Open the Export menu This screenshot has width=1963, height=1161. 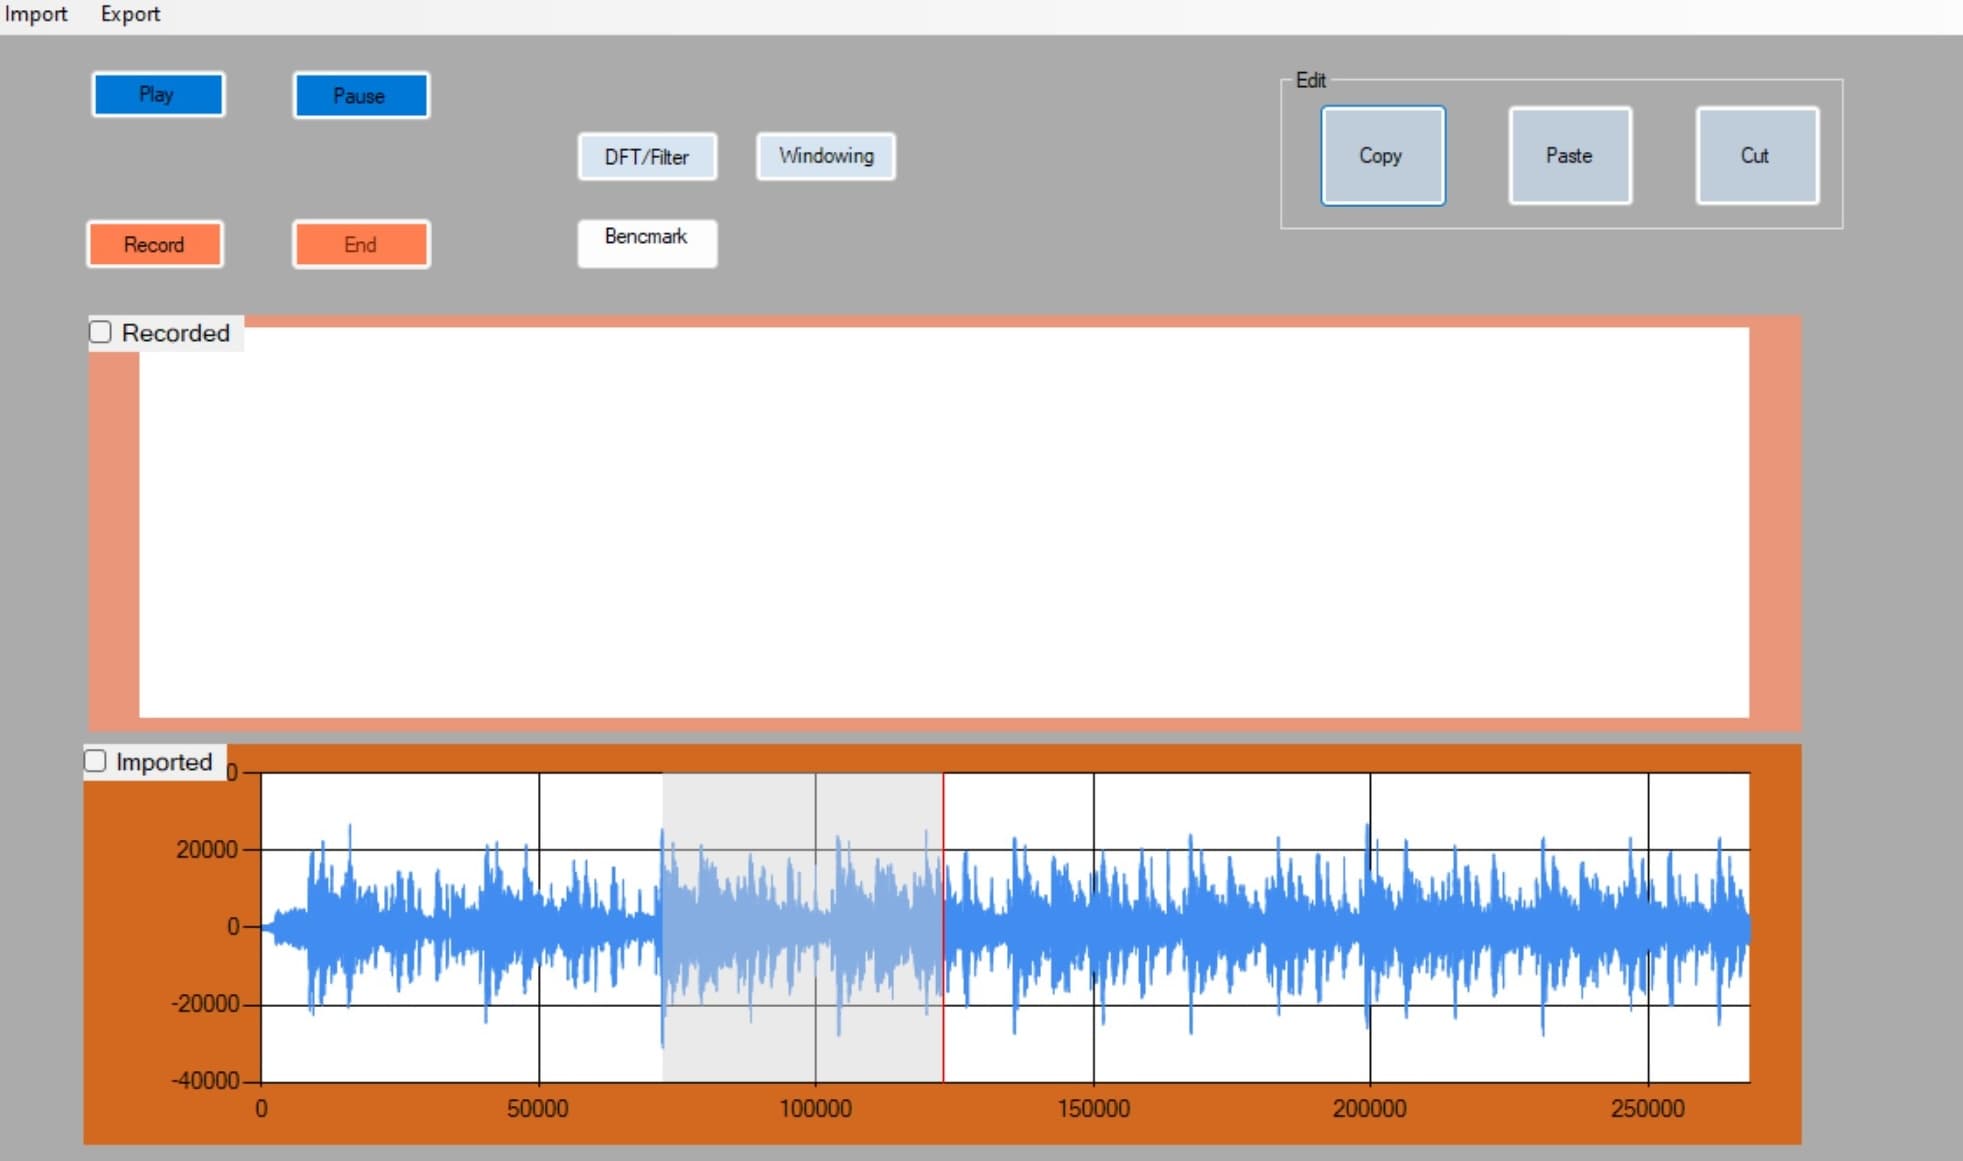(x=127, y=15)
